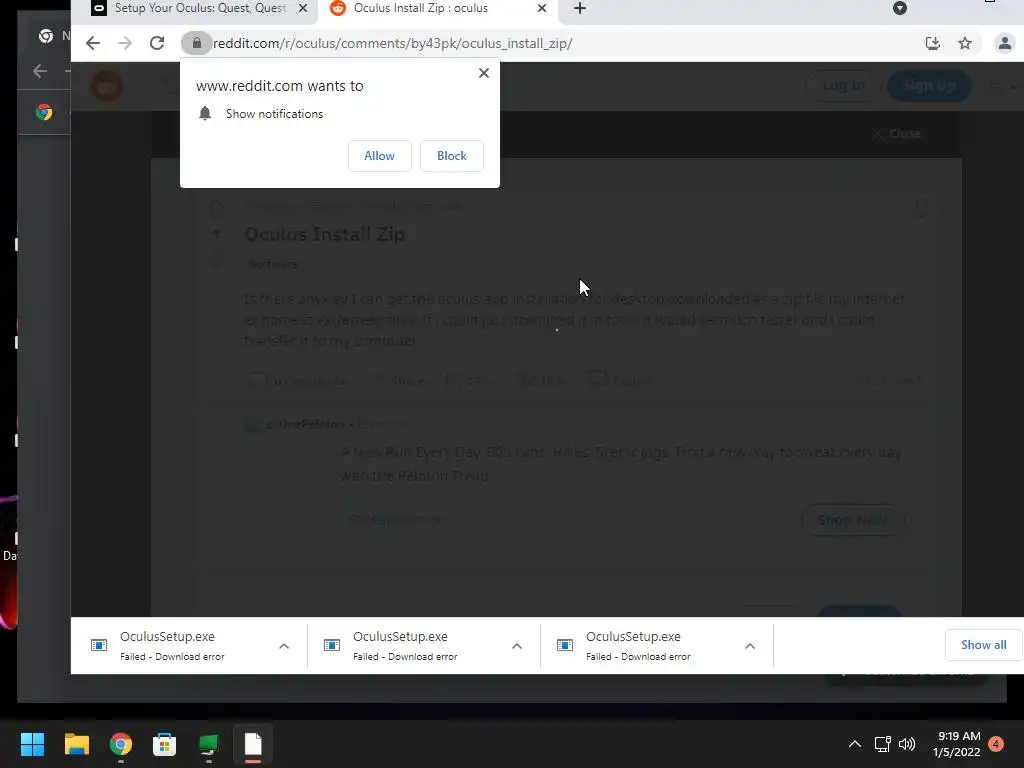This screenshot has height=768, width=1024.
Task: Open network settings from system tray
Action: click(x=882, y=744)
